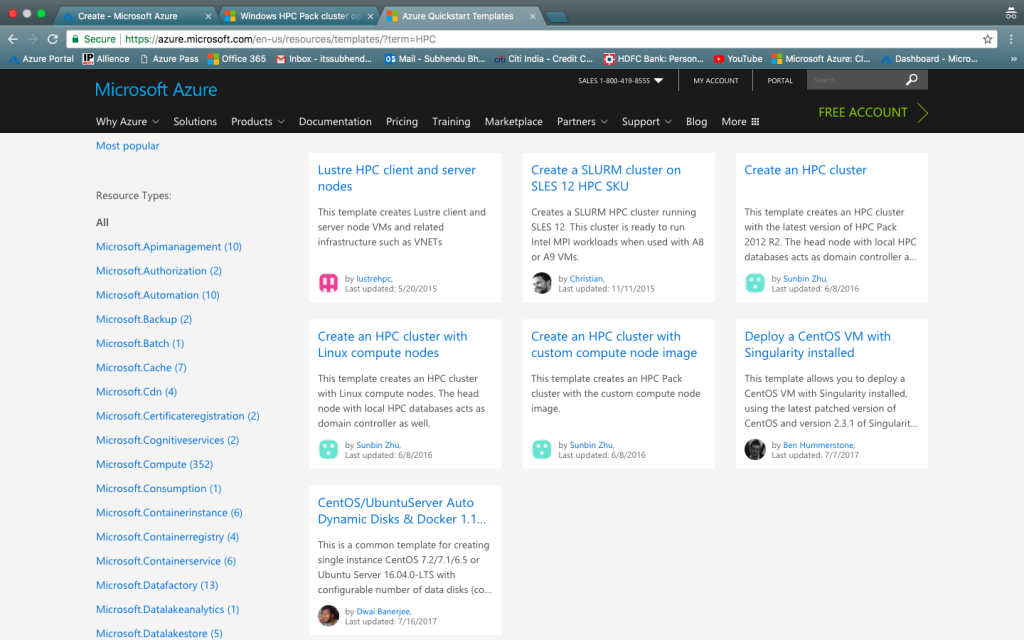Click the browser back arrow

pyautogui.click(x=12, y=39)
